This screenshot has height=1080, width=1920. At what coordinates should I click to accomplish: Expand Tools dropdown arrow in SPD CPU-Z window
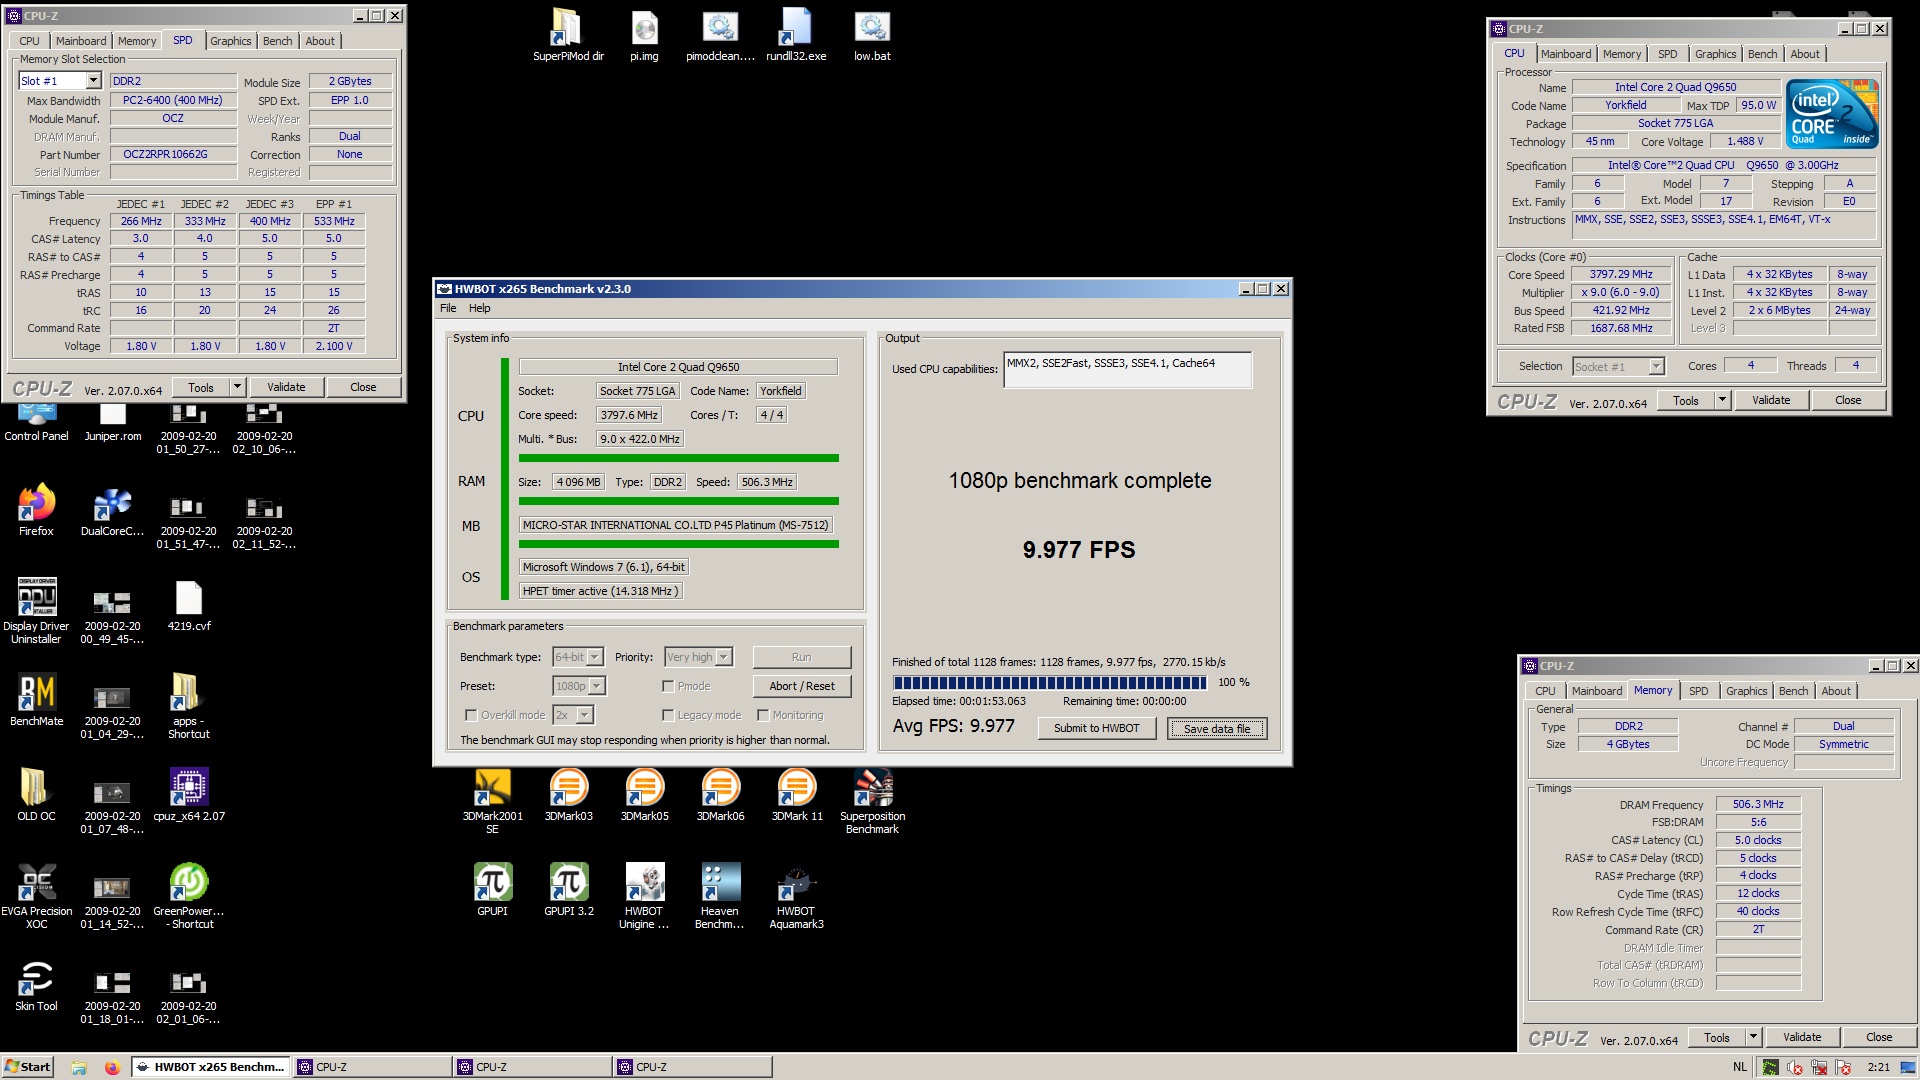[237, 387]
